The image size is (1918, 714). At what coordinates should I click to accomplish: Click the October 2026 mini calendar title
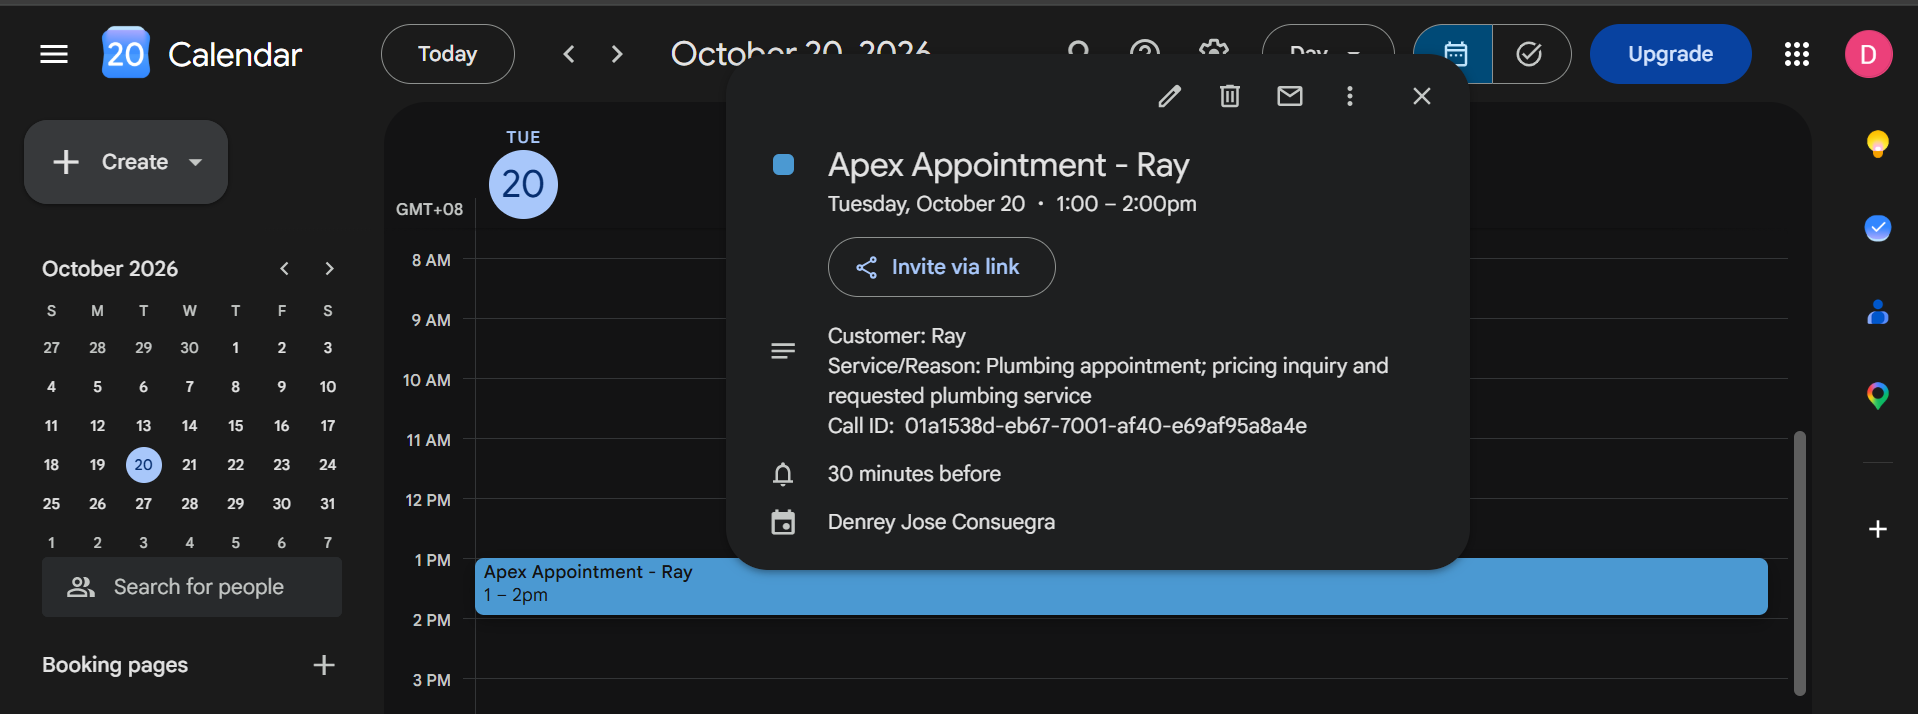point(110,269)
